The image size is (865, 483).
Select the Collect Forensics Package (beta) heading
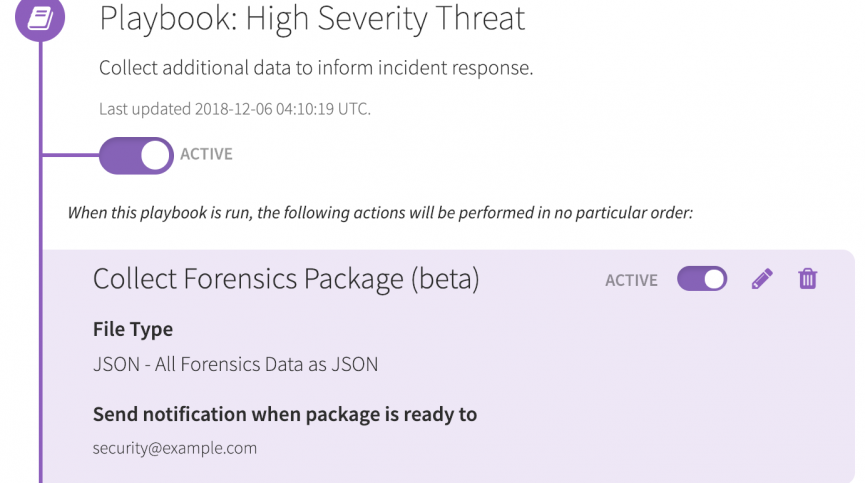[286, 279]
